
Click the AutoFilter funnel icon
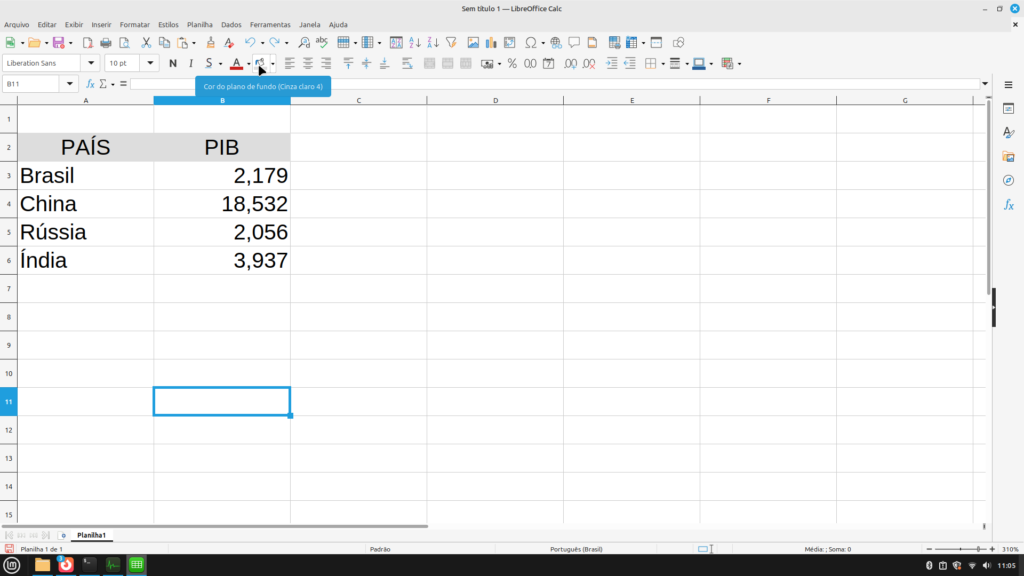(x=451, y=43)
